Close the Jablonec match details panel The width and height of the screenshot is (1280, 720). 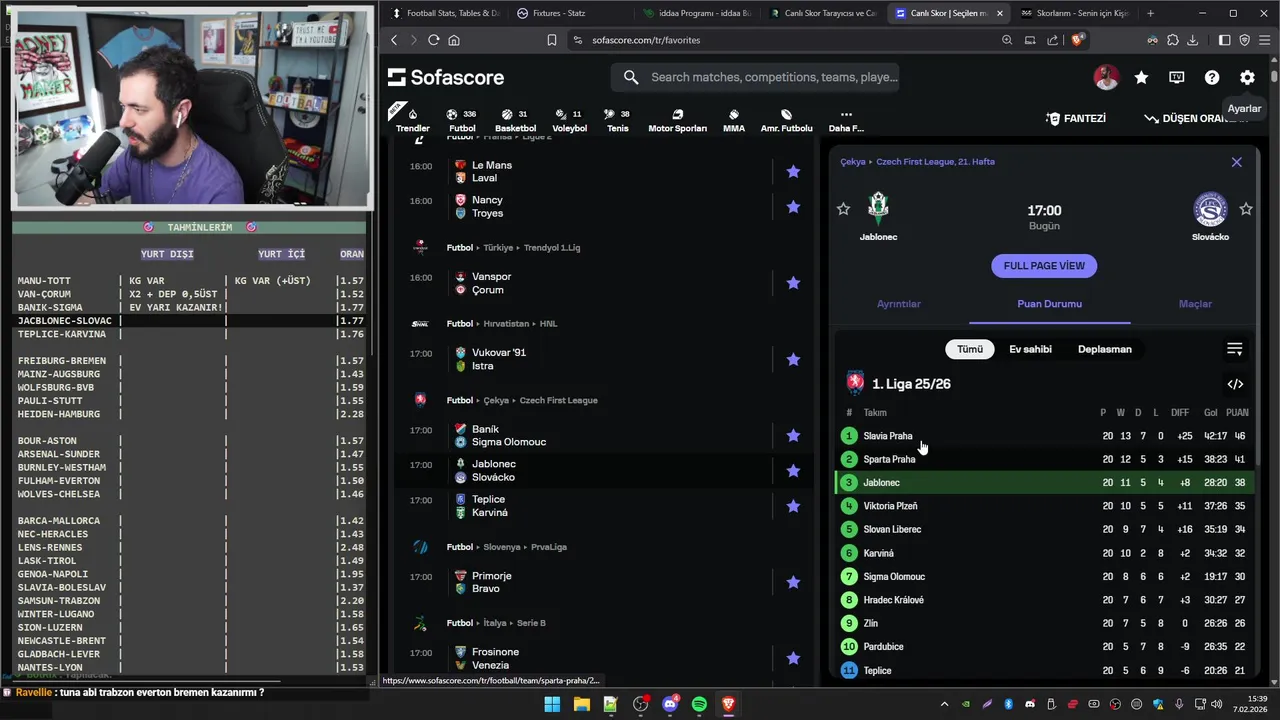(1236, 162)
